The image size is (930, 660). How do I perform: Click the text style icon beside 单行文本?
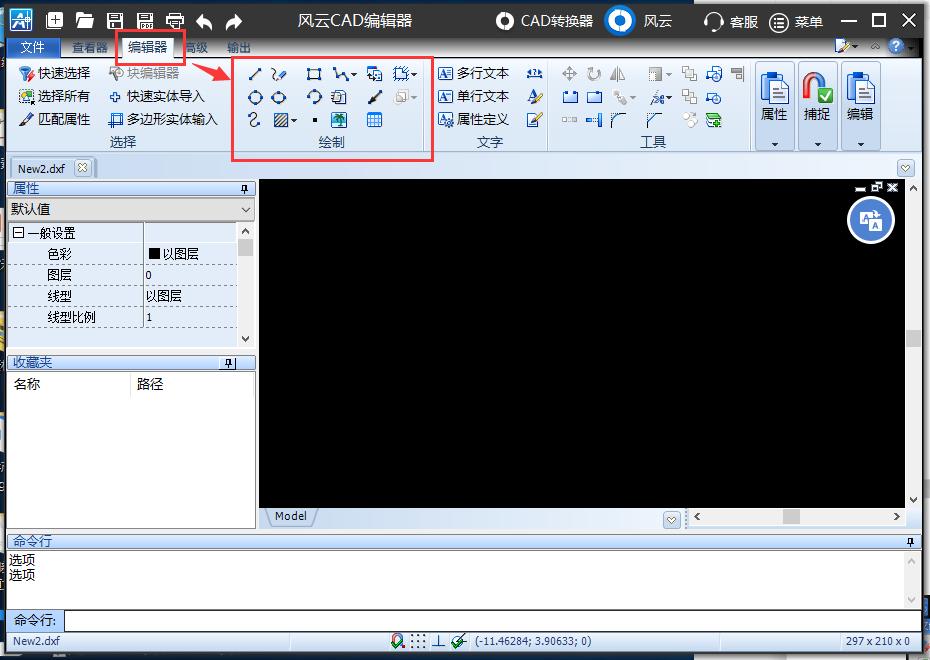(534, 97)
